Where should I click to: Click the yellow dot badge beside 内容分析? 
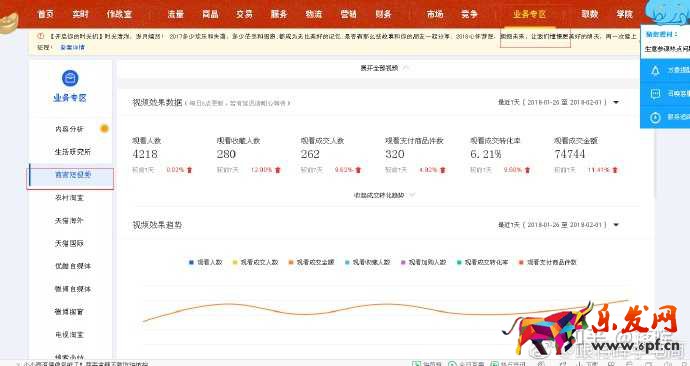click(x=104, y=128)
